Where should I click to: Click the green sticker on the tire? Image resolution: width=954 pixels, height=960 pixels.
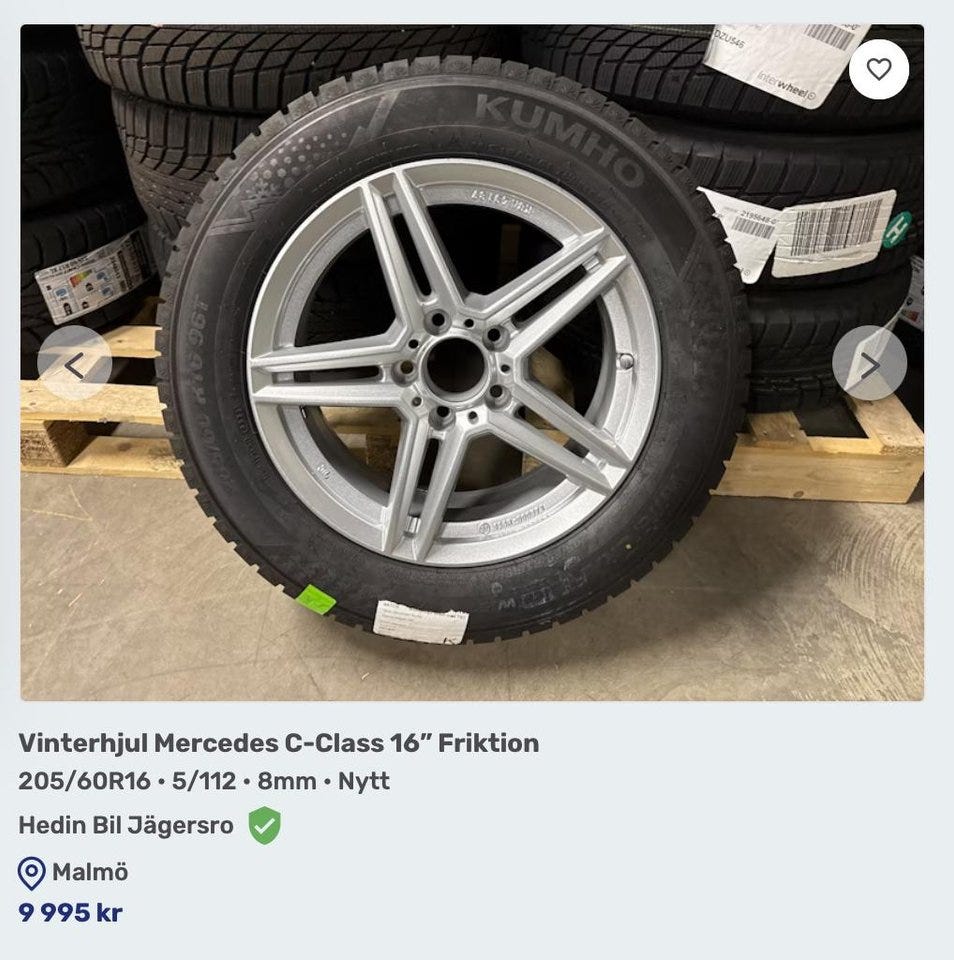tap(318, 600)
